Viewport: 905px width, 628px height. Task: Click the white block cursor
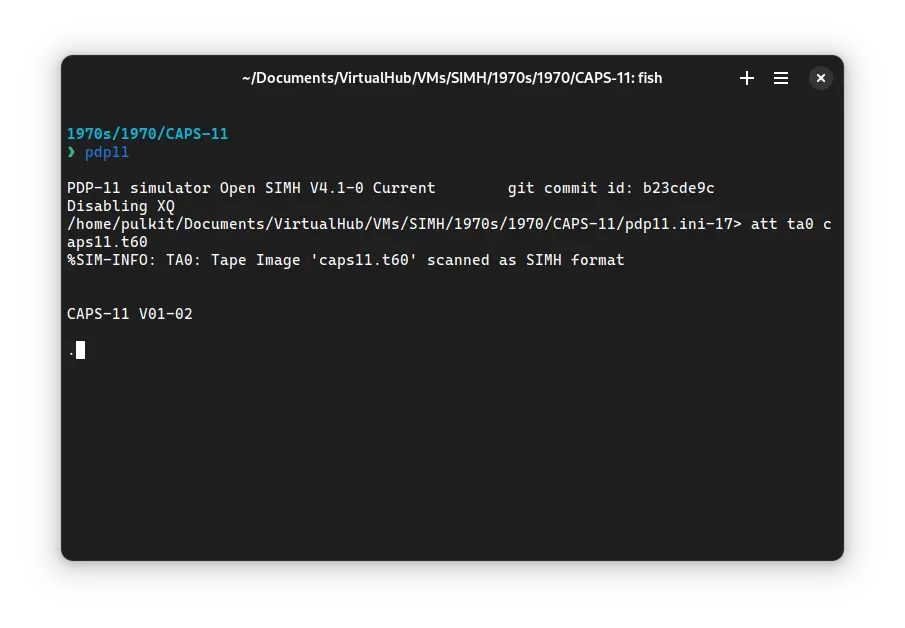(80, 350)
